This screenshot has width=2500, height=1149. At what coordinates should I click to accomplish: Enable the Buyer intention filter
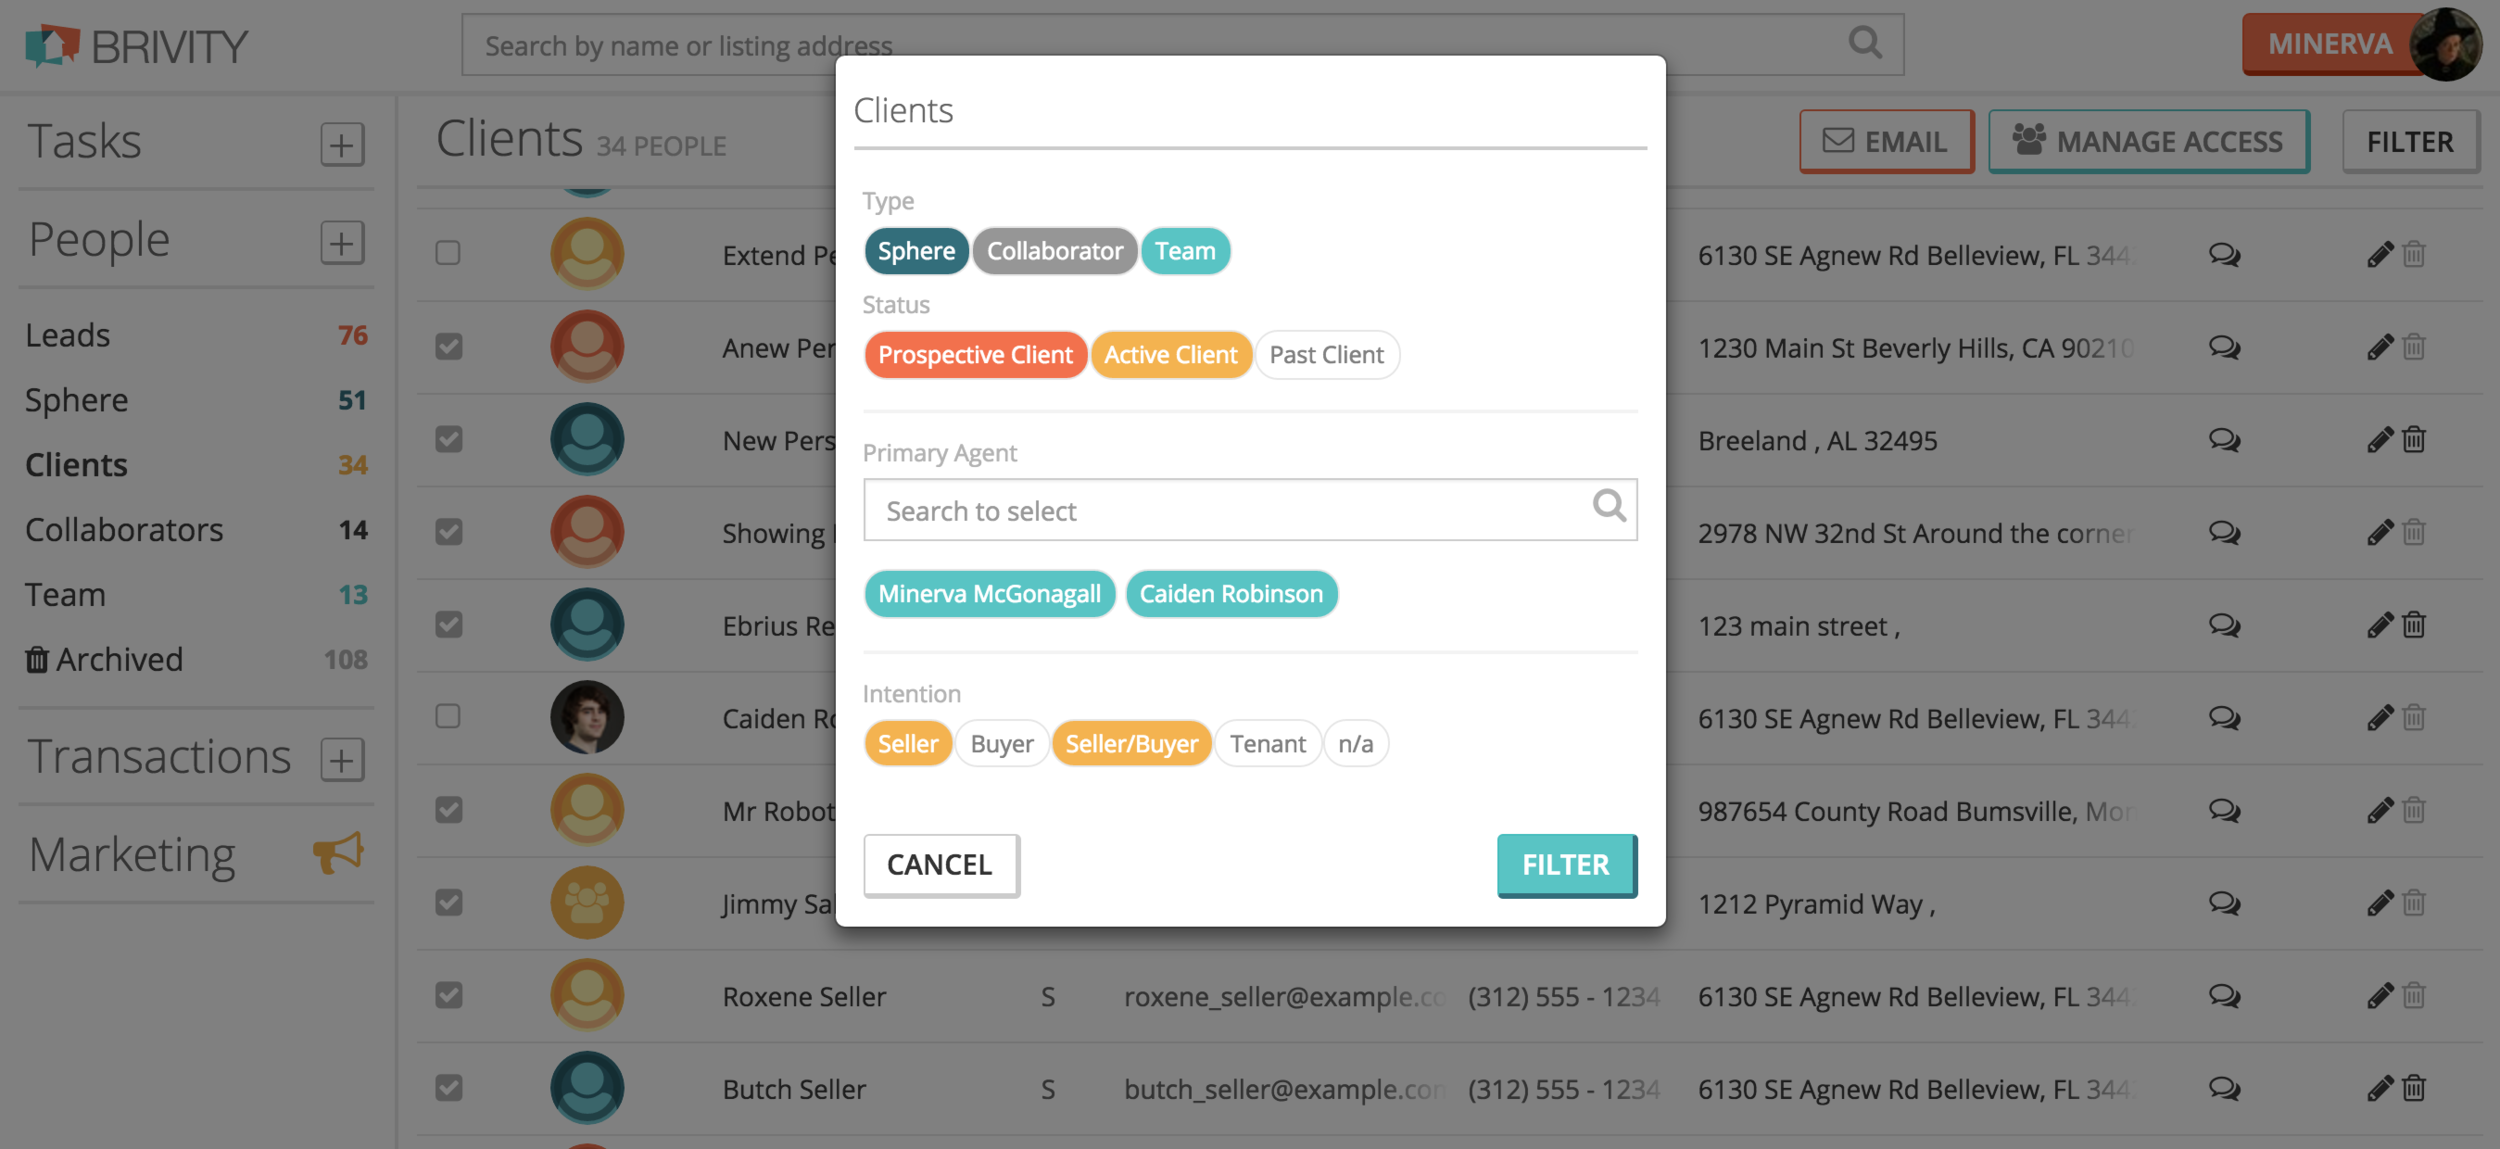[x=1002, y=744]
